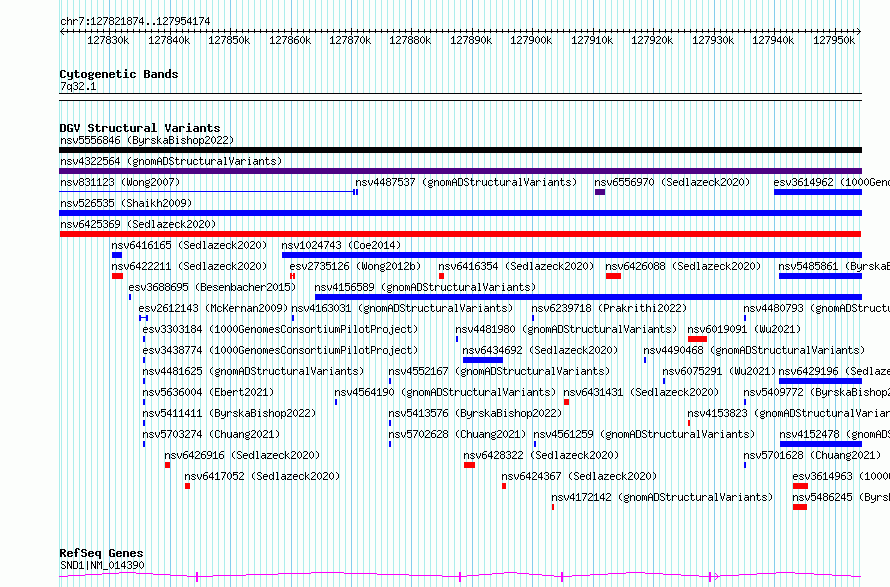Open nsv4163031 (gnomADStructuralVariants) label
The width and height of the screenshot is (890, 587).
[x=402, y=308]
